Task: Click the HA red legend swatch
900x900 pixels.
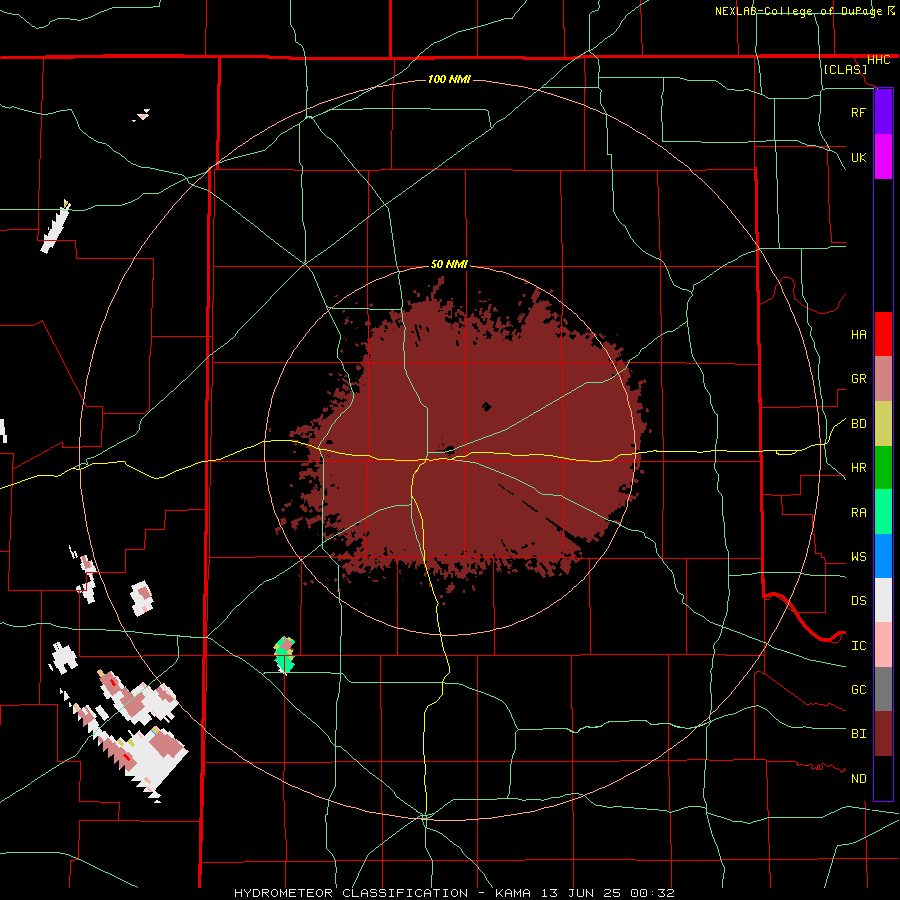Action: (883, 334)
